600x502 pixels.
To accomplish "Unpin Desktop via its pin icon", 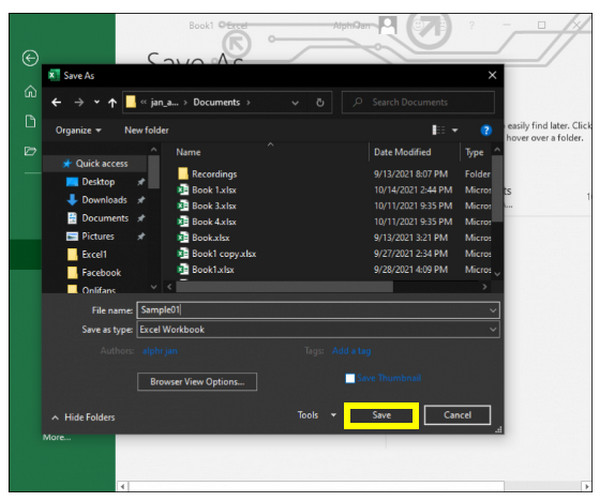I will pos(141,182).
